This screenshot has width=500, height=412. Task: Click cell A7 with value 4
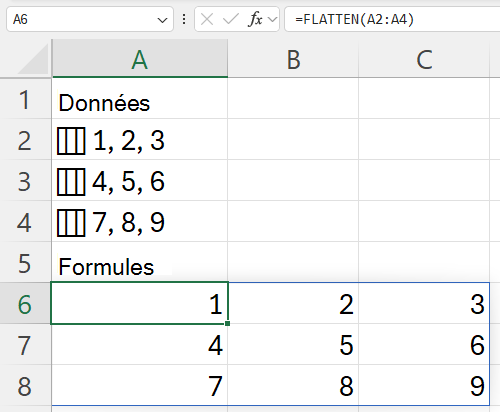(140, 345)
